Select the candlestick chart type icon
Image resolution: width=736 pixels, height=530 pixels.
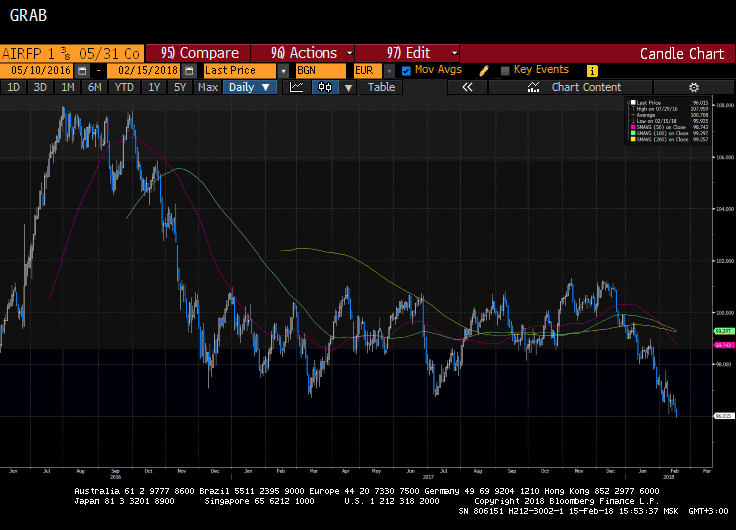point(325,87)
